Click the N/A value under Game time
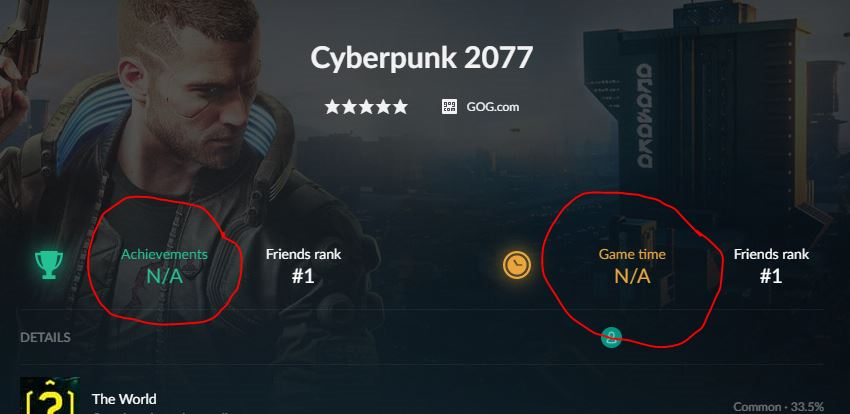This screenshot has height=414, width=850. pyautogui.click(x=632, y=276)
